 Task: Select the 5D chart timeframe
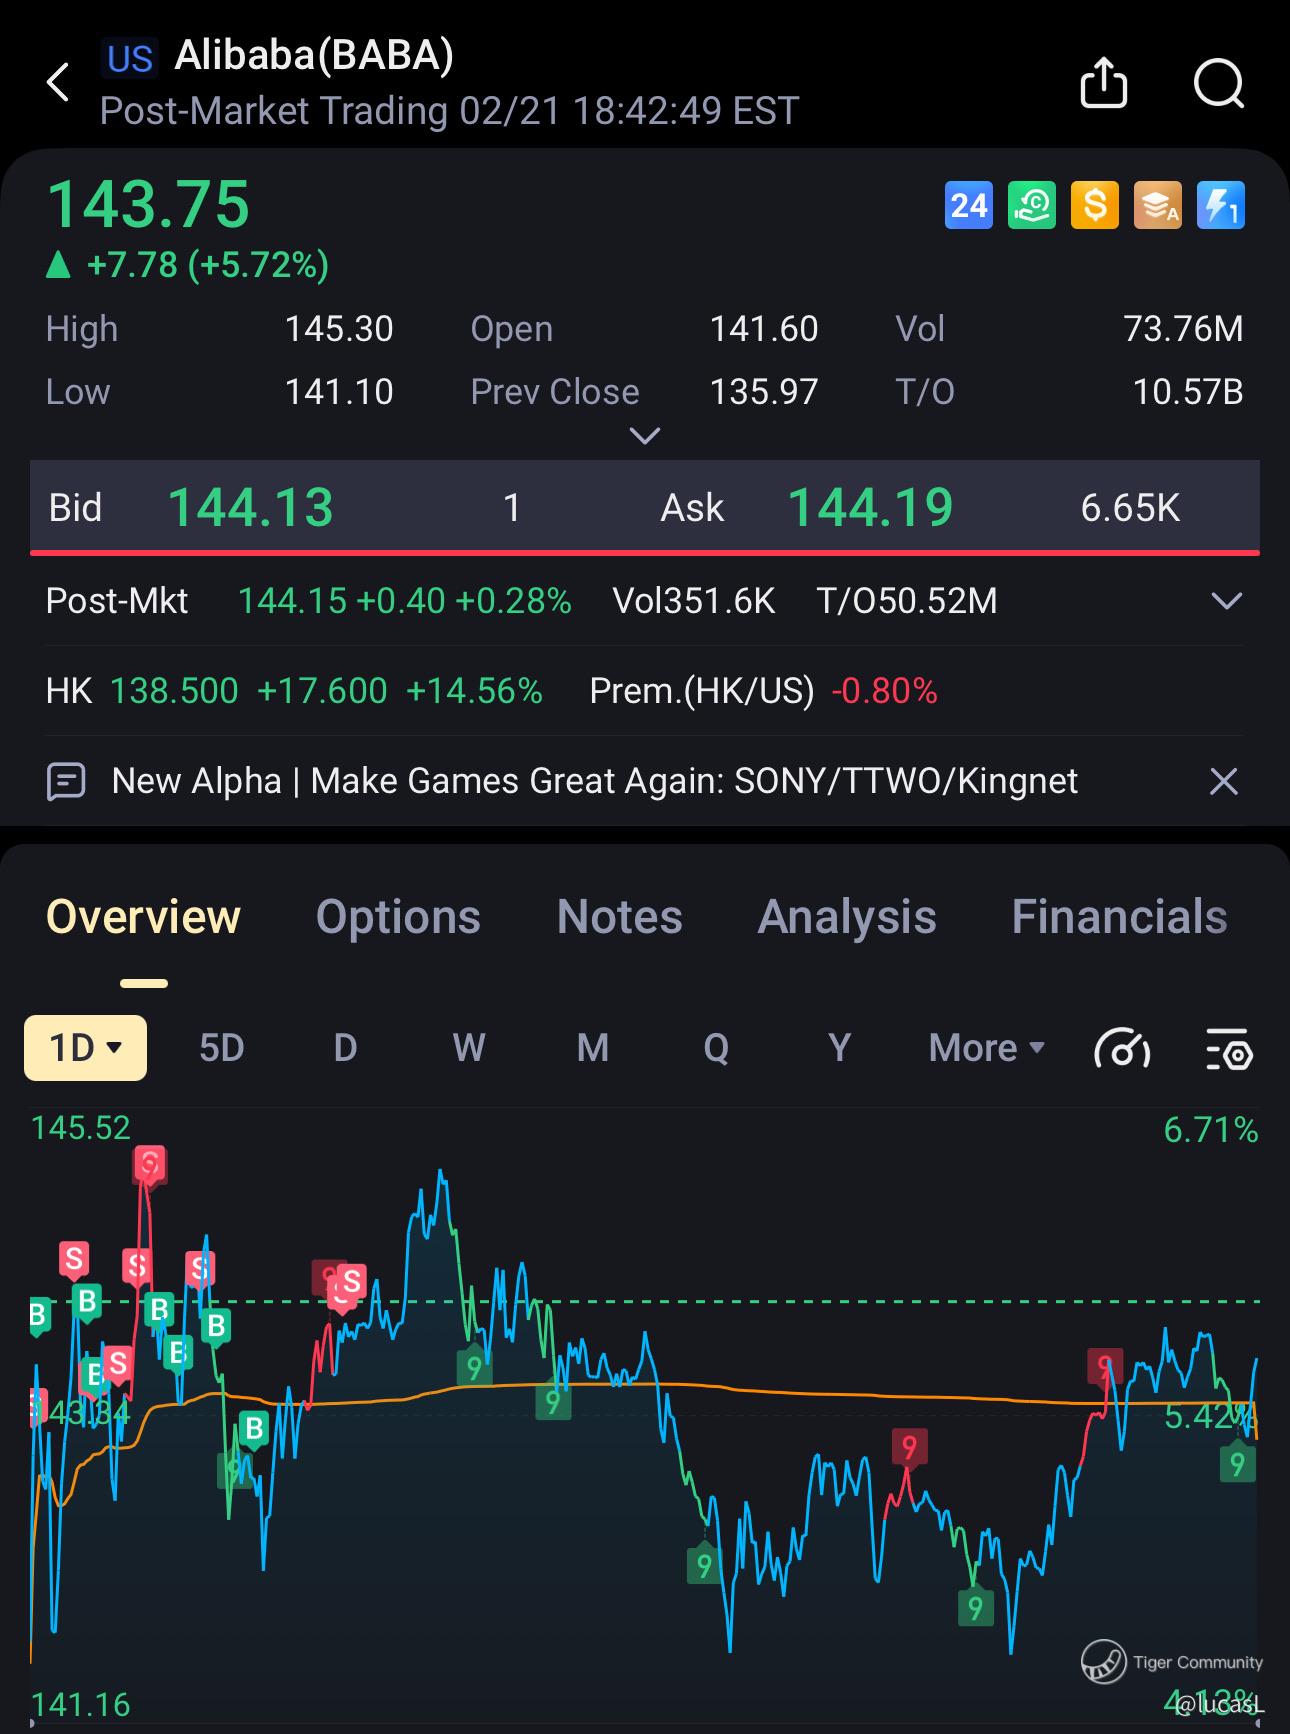[222, 1048]
